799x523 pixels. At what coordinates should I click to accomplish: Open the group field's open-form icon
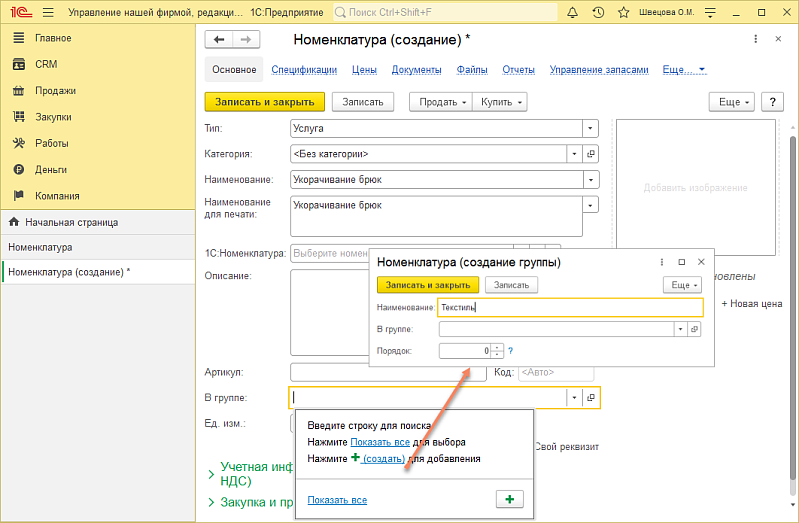coord(591,398)
